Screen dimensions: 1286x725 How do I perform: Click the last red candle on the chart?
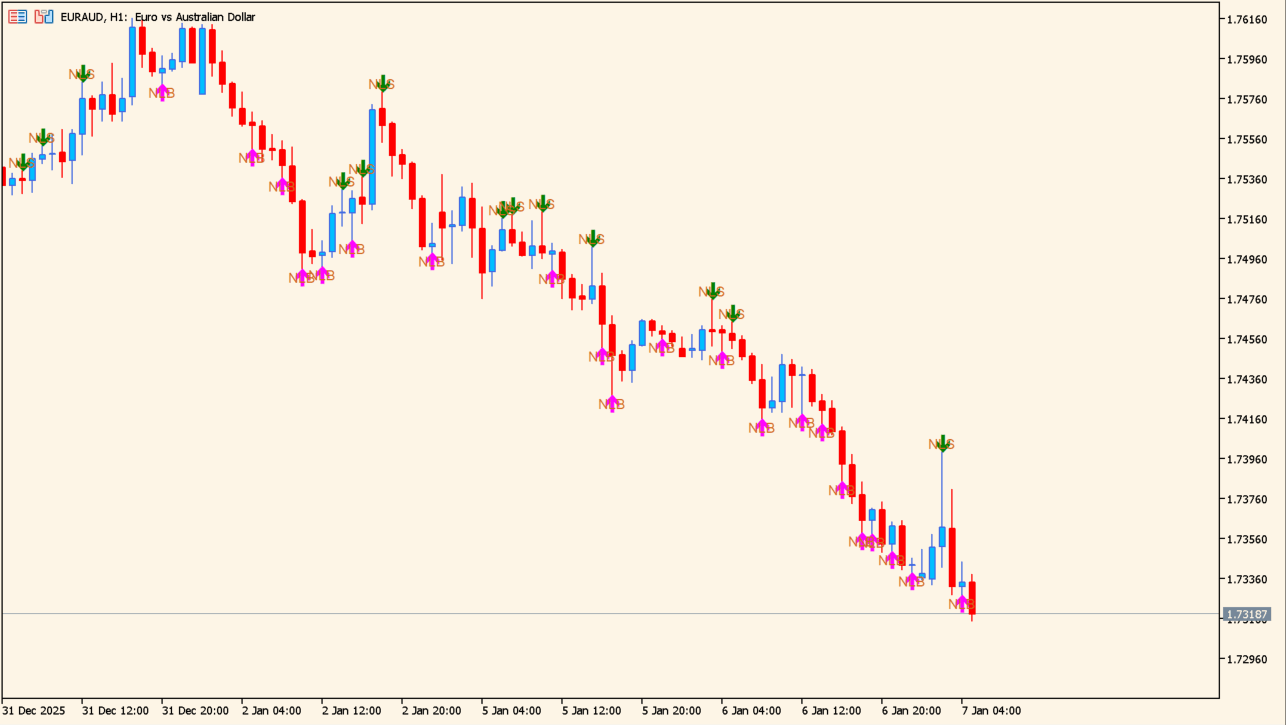tap(972, 597)
